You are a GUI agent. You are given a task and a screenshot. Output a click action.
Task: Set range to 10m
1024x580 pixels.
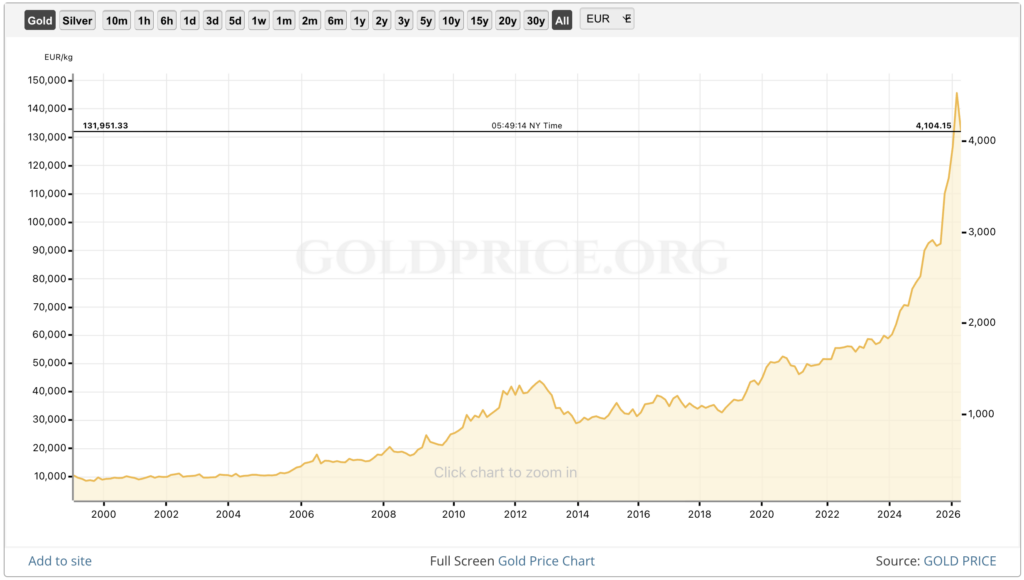(116, 20)
